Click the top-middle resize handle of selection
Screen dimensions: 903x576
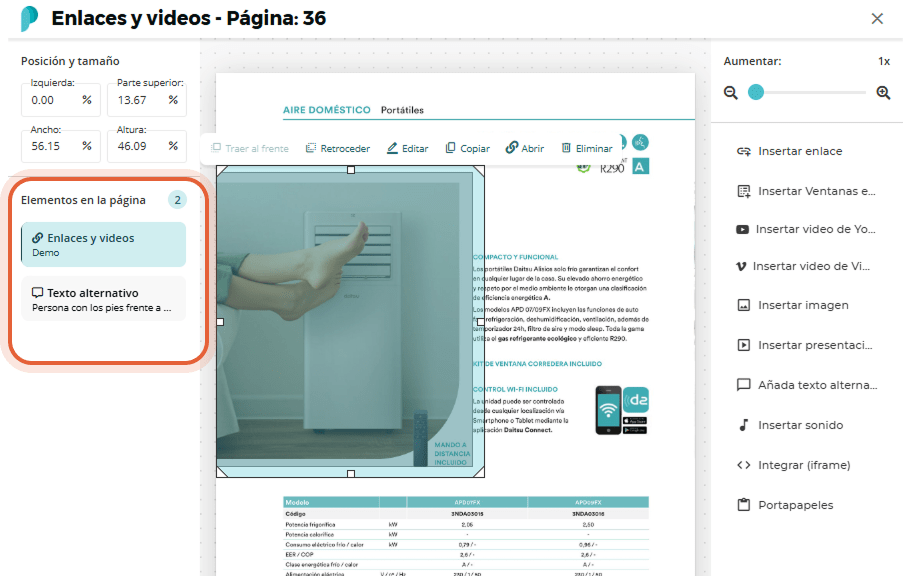(351, 170)
